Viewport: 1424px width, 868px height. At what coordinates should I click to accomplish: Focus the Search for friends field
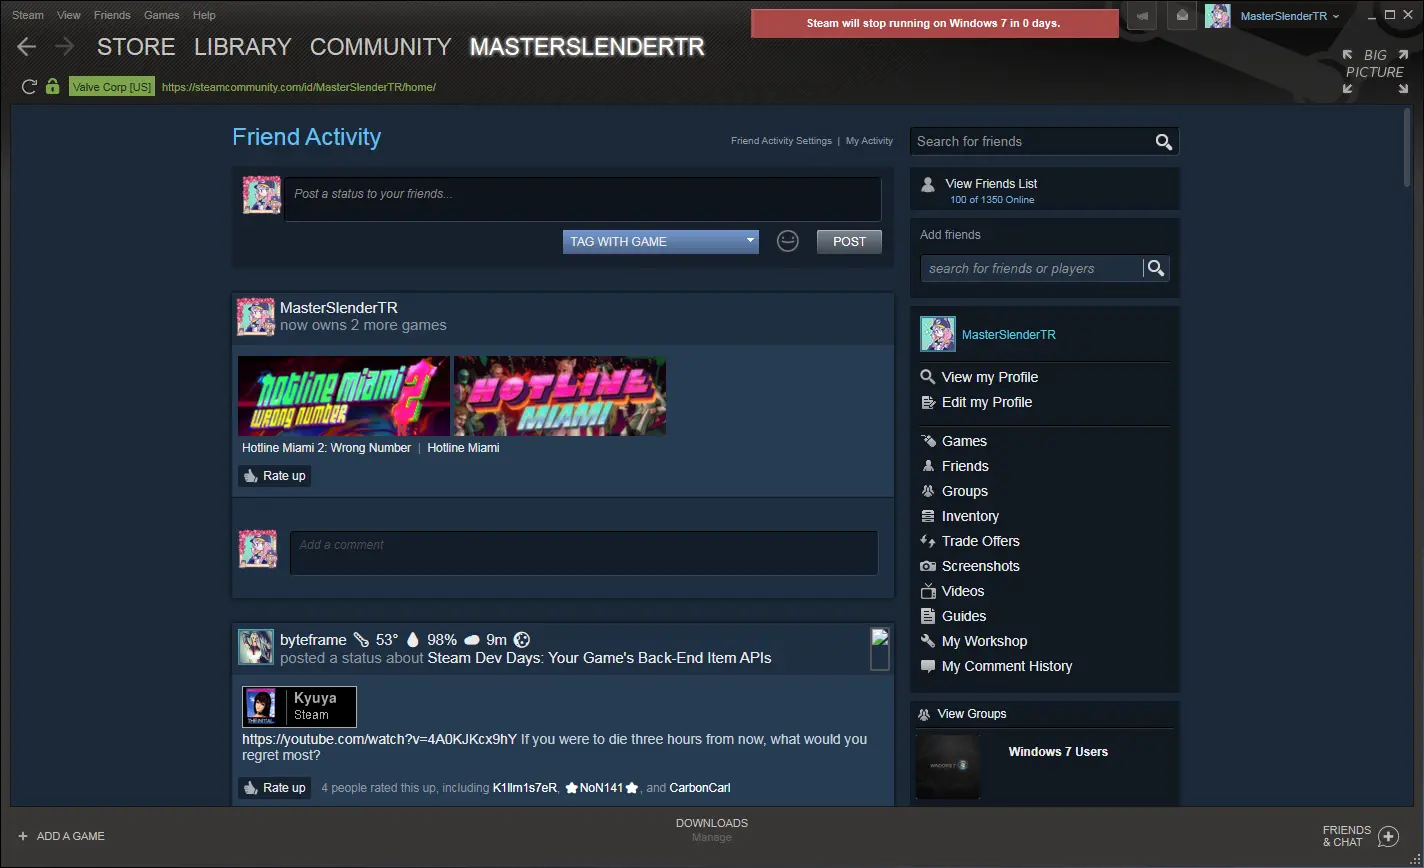[x=1032, y=142]
